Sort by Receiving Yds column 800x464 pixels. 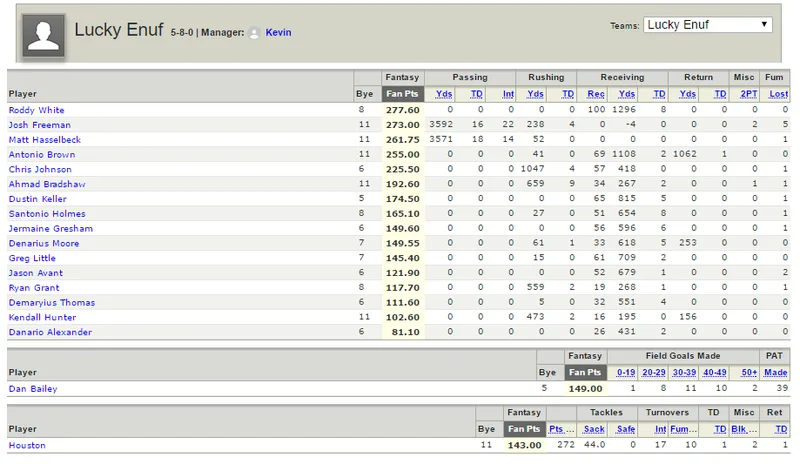627,93
